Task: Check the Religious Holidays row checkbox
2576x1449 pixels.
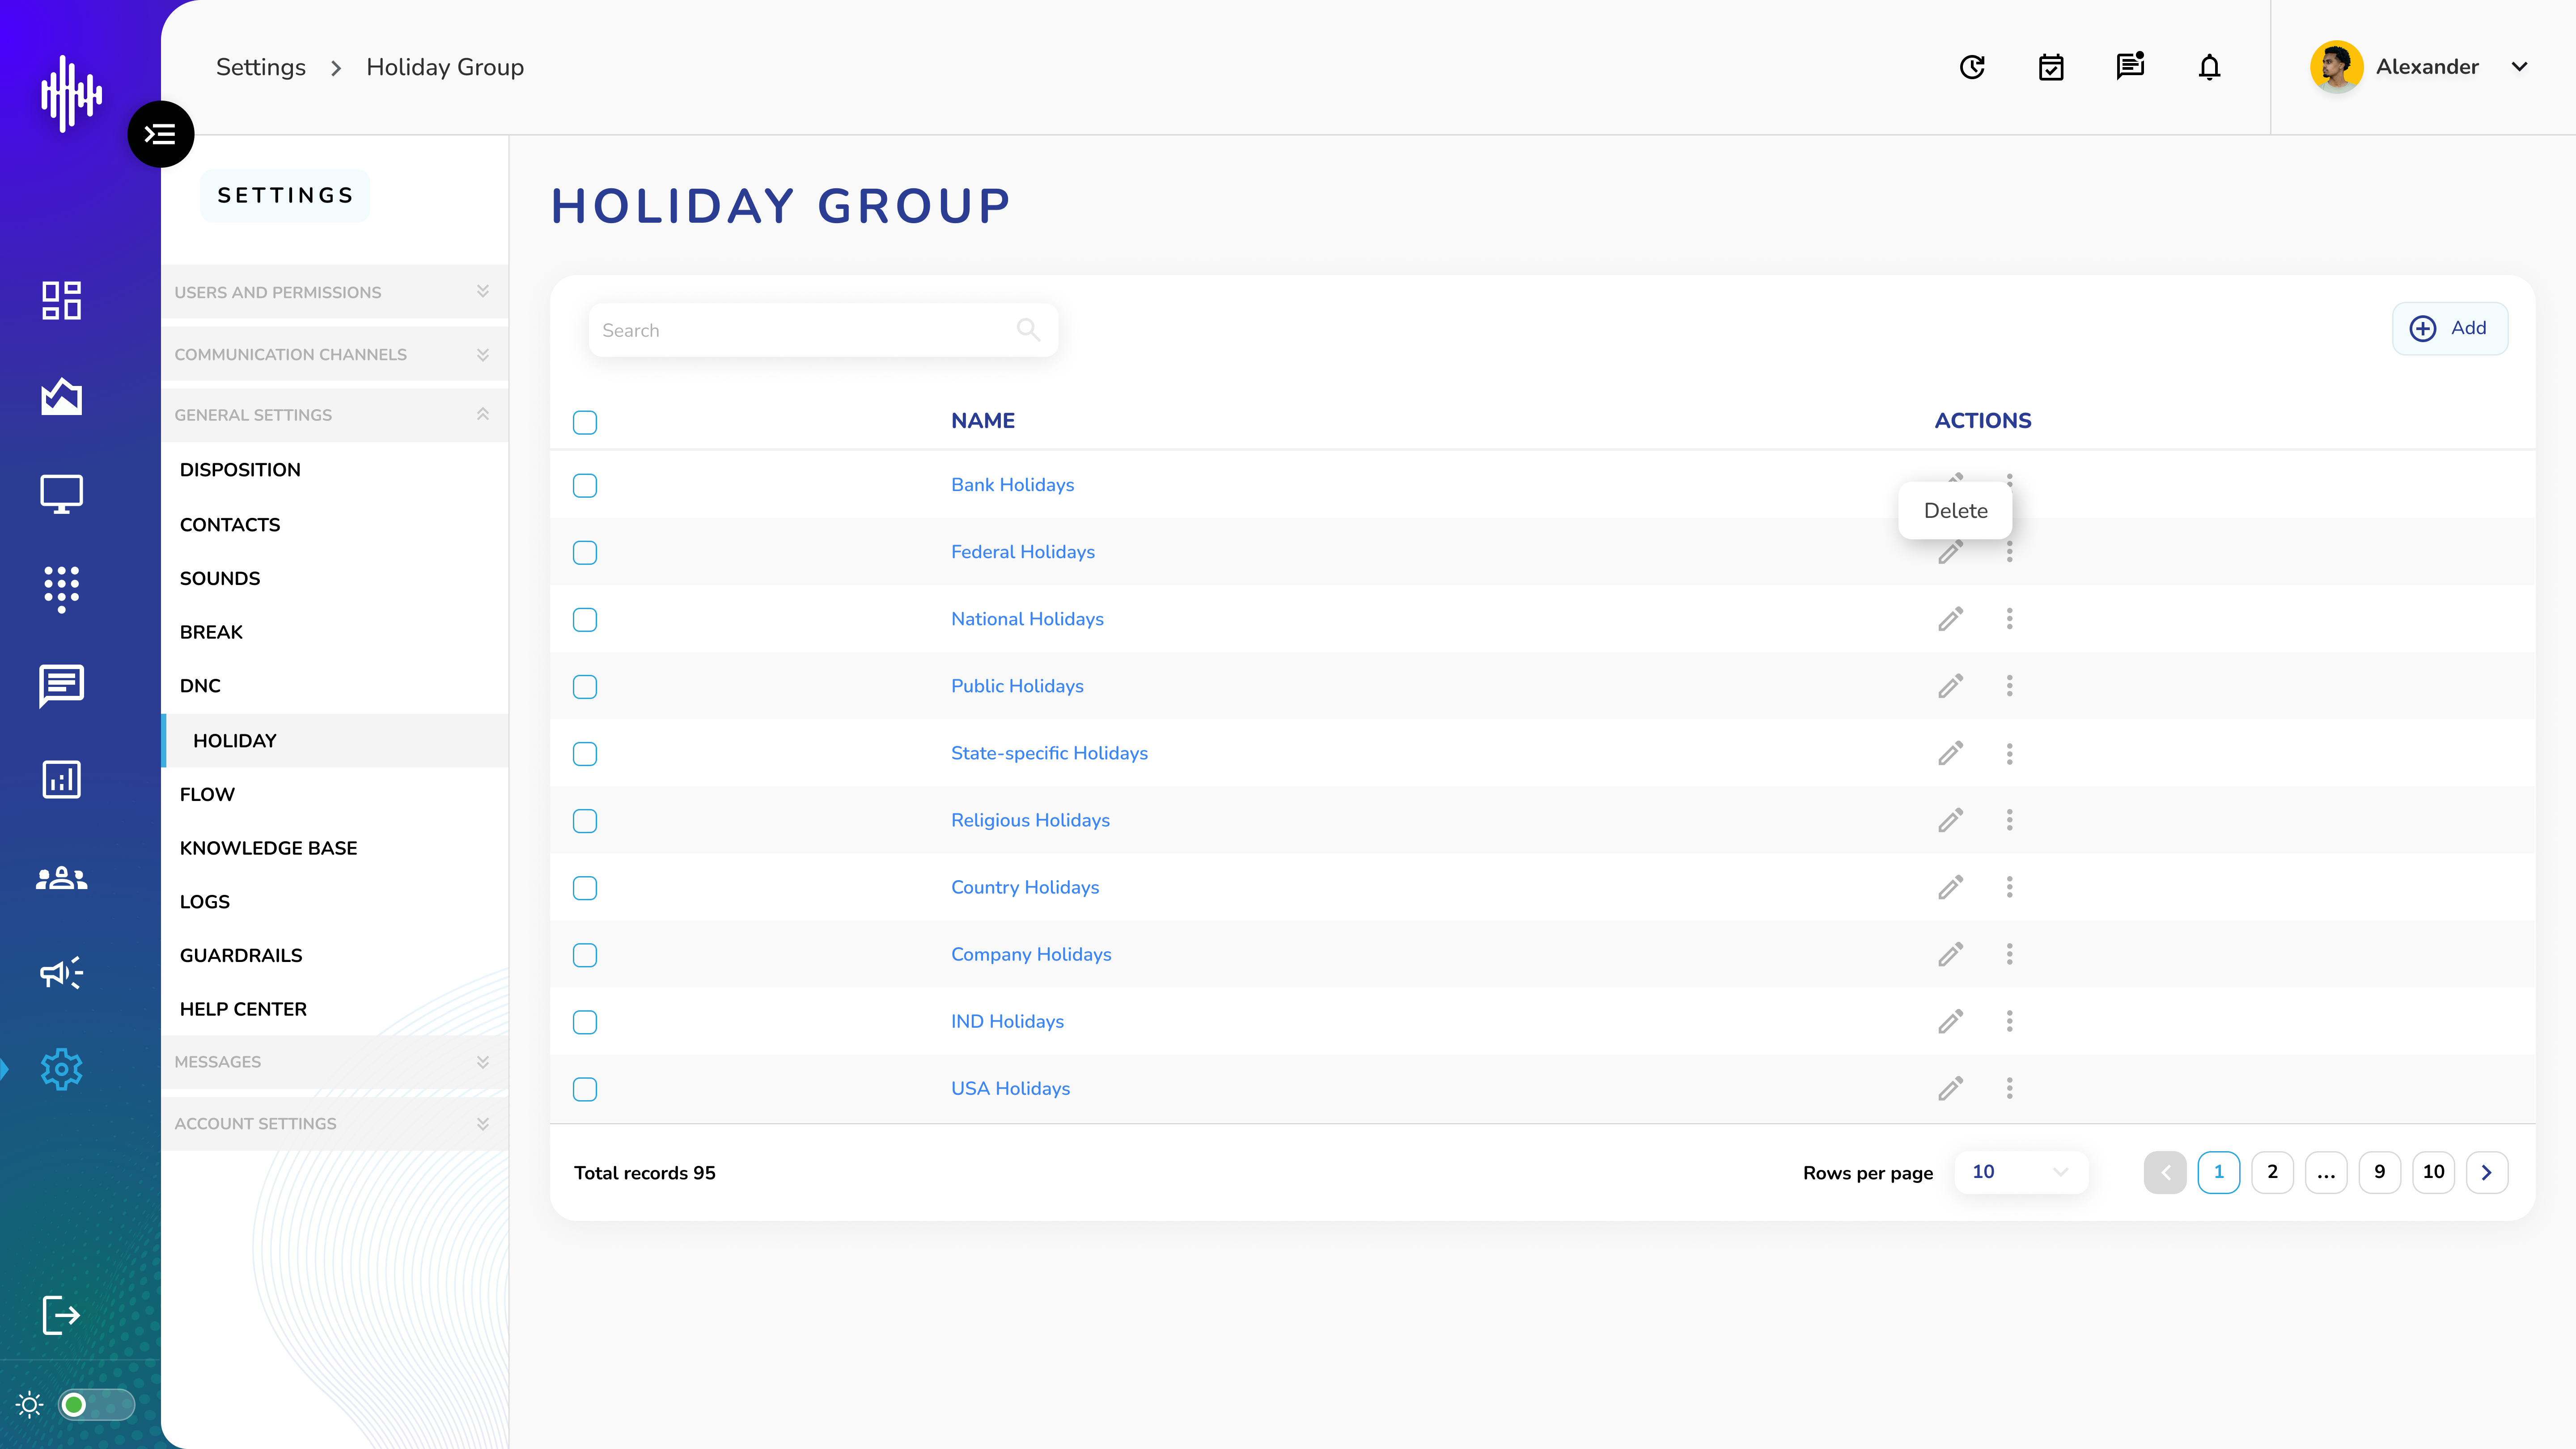Action: click(x=585, y=821)
